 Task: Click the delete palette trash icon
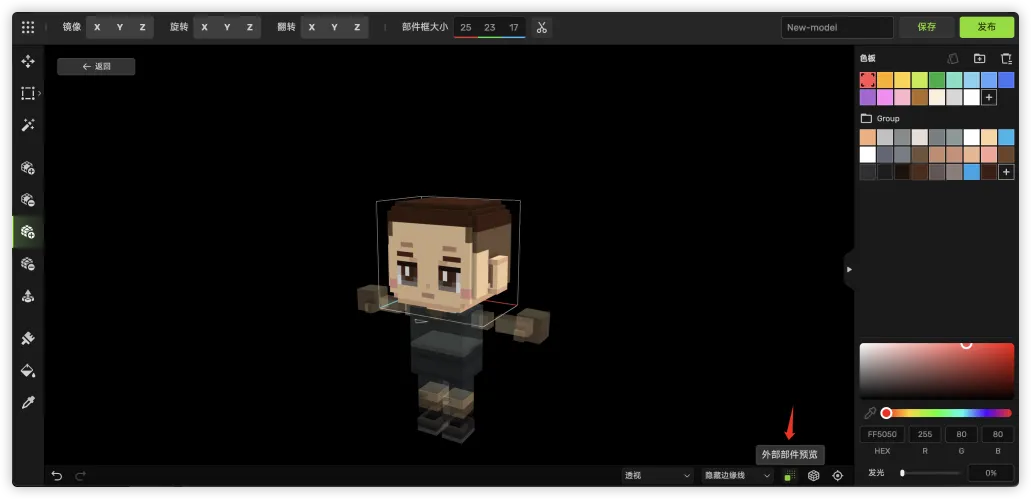click(1006, 59)
